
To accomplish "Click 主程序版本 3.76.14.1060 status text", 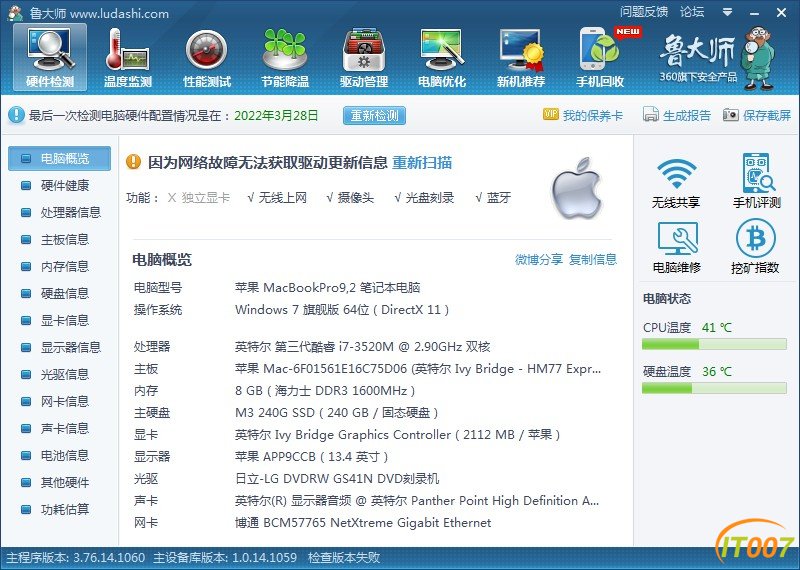I will click(x=76, y=557).
